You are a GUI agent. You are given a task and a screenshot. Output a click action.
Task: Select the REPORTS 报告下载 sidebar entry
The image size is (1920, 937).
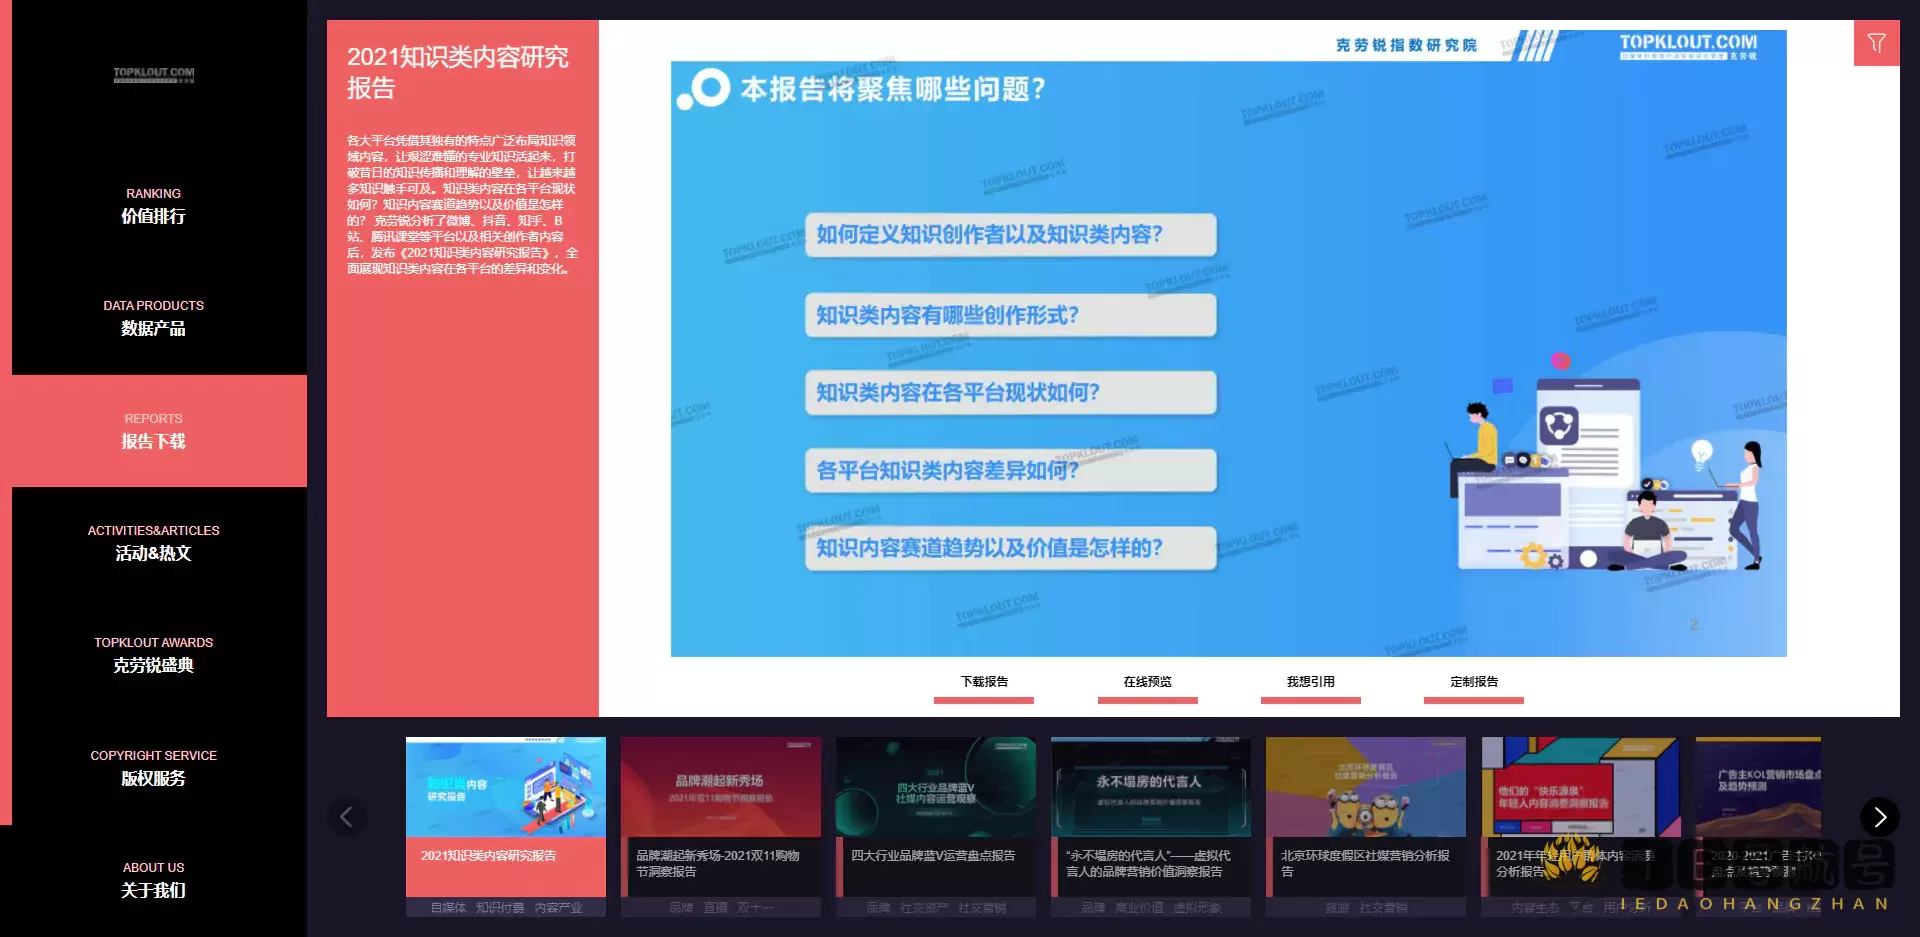[153, 431]
